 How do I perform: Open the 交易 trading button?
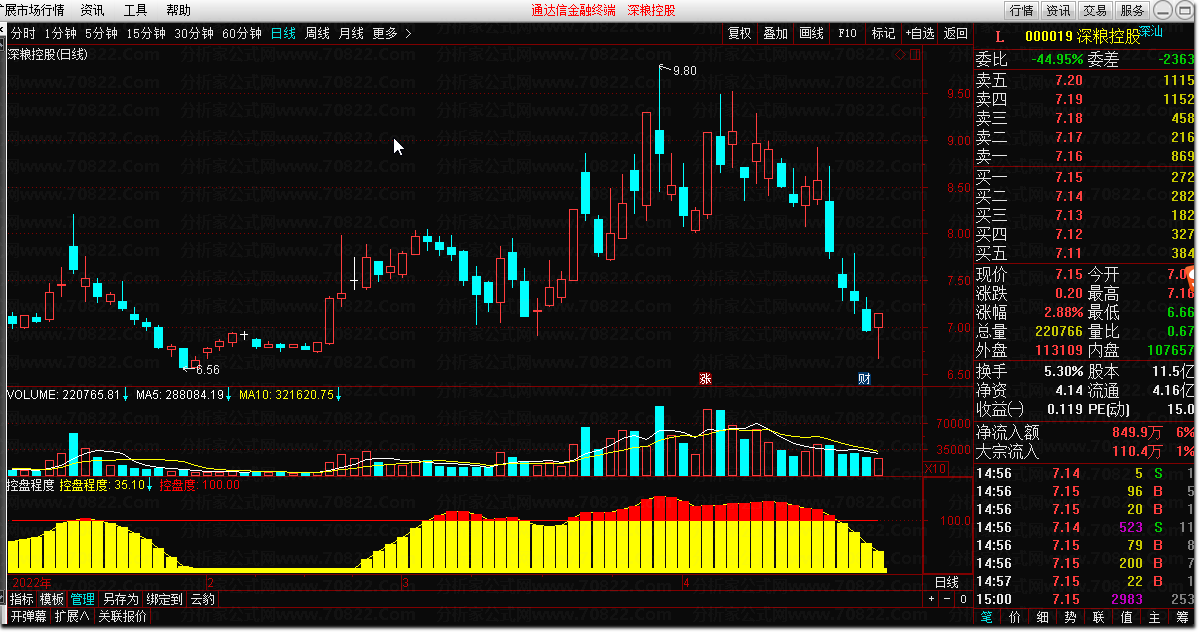coord(1095,10)
